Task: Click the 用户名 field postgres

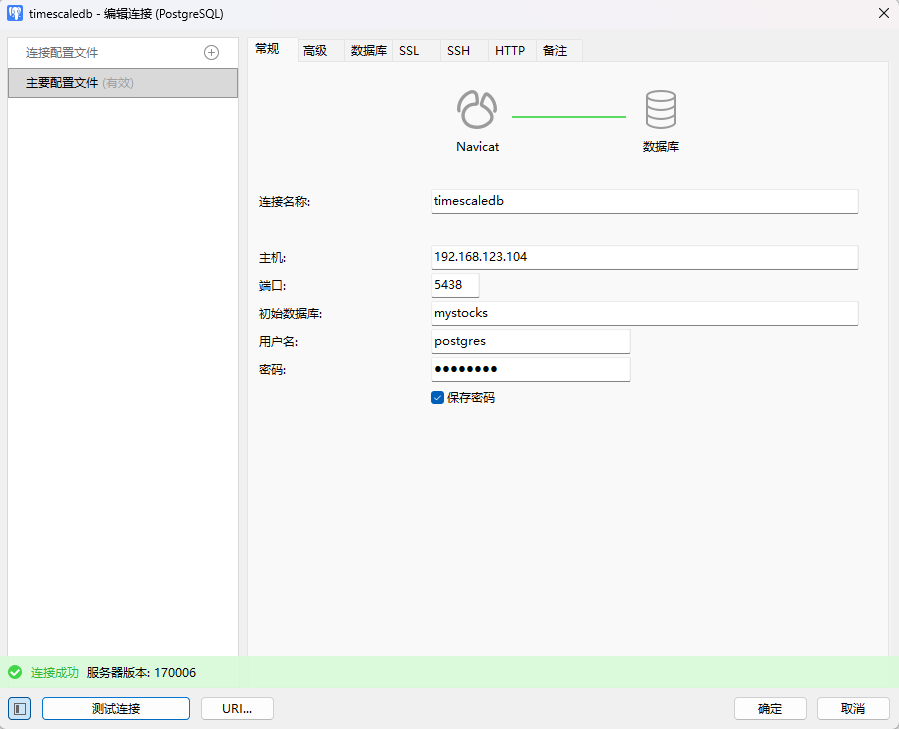Action: pos(530,341)
